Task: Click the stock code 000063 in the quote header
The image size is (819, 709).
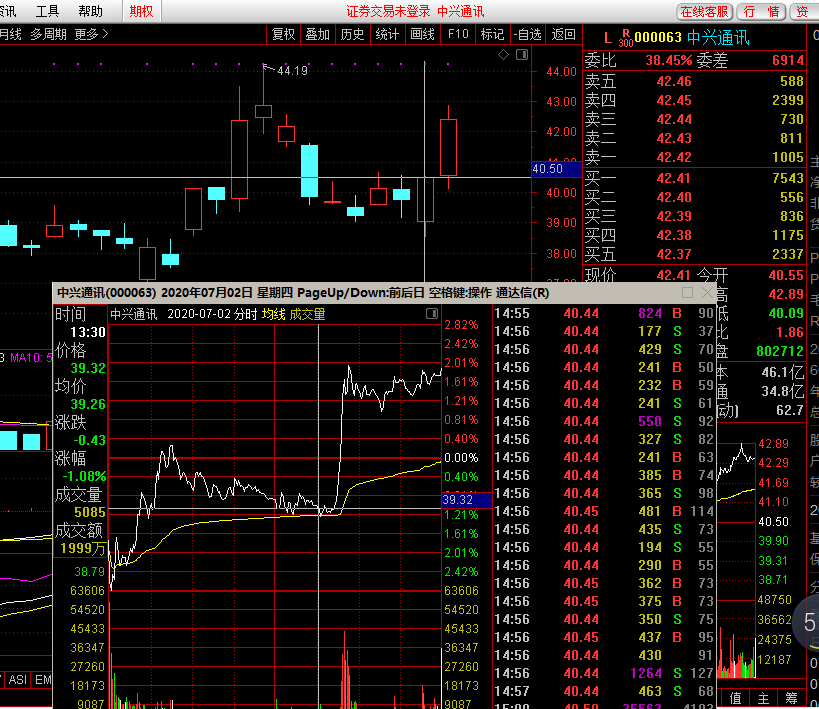Action: pyautogui.click(x=658, y=38)
